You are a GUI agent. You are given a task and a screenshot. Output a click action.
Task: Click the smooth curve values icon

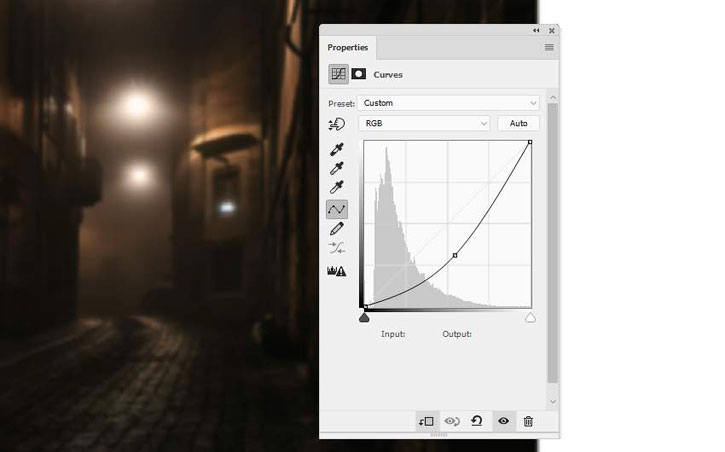337,248
